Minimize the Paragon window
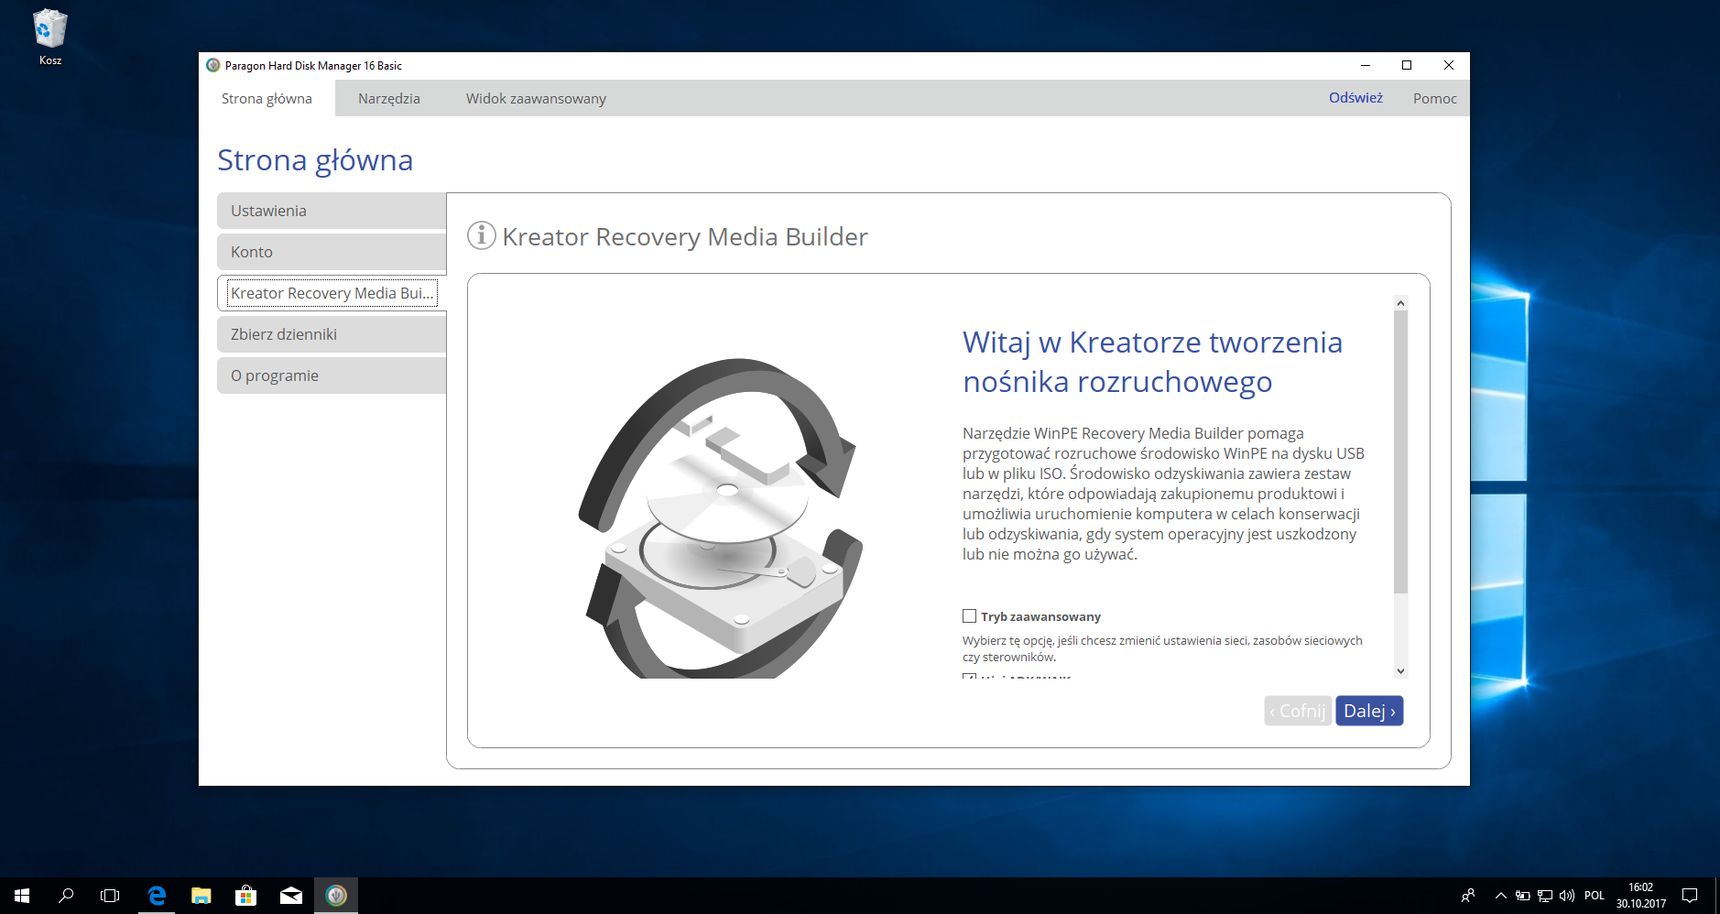 pyautogui.click(x=1365, y=66)
